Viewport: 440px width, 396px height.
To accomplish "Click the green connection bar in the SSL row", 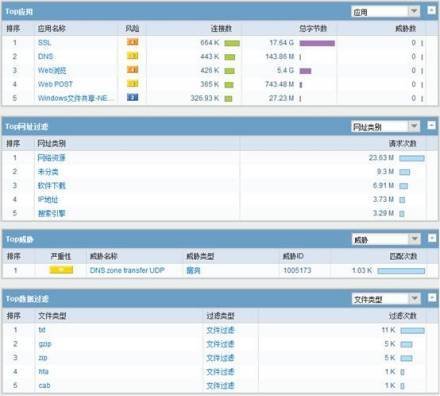I will 232,43.
